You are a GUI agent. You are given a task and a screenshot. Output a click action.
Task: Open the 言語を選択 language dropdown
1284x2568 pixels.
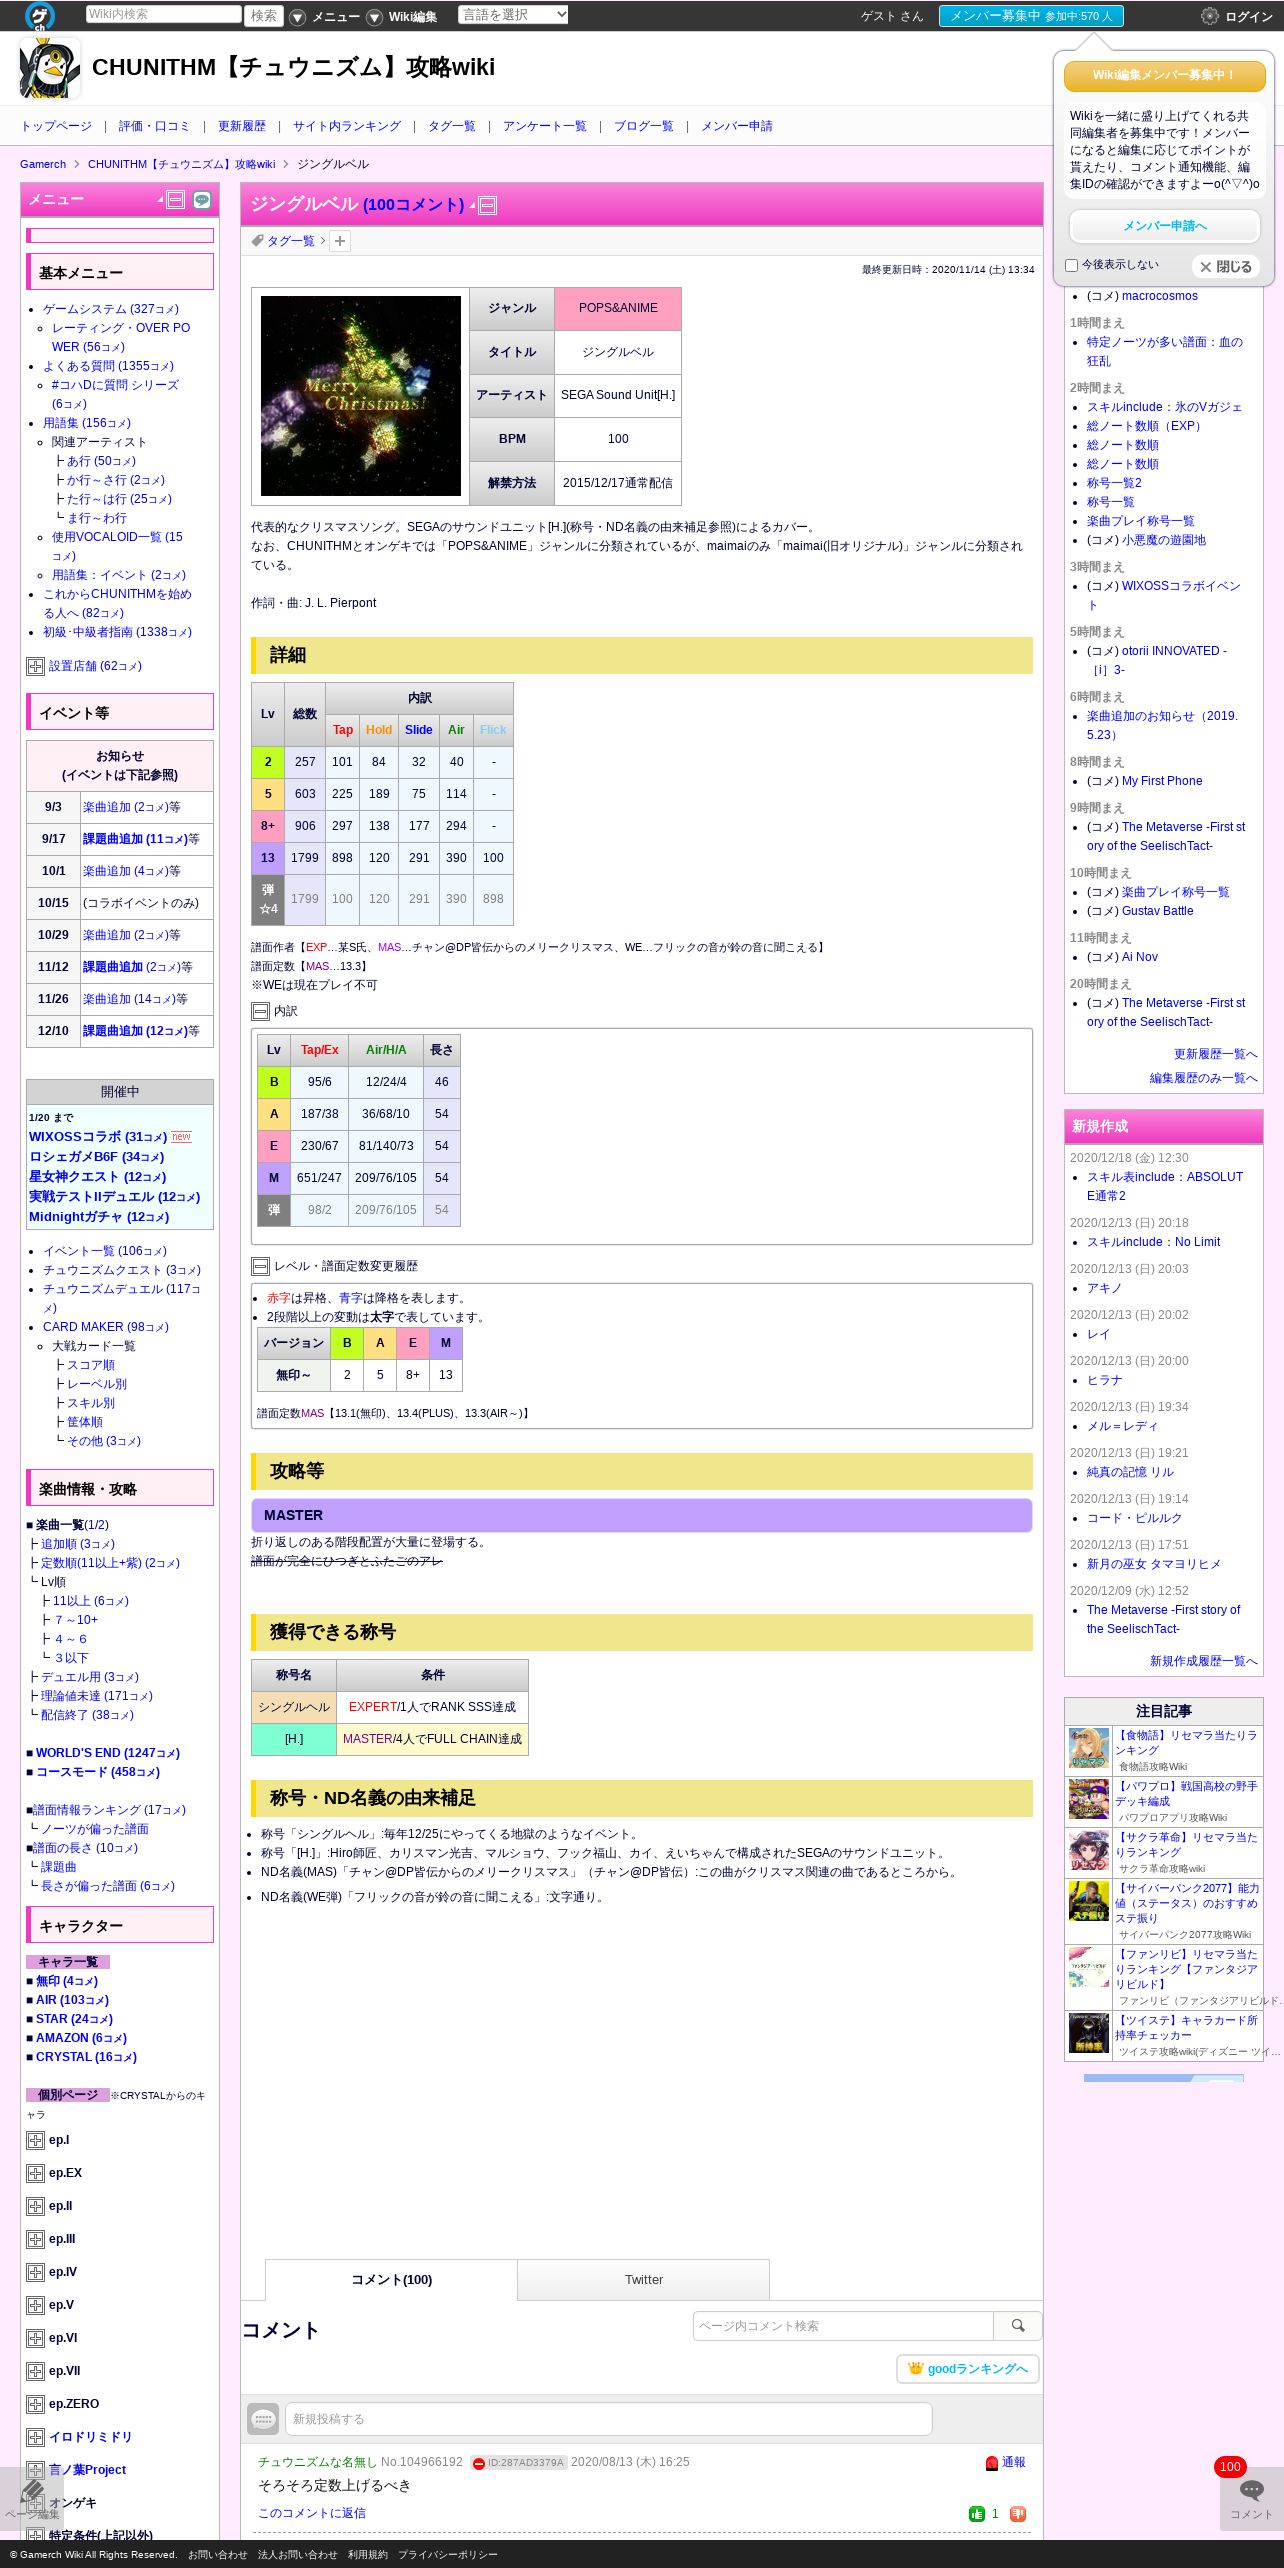pyautogui.click(x=513, y=15)
